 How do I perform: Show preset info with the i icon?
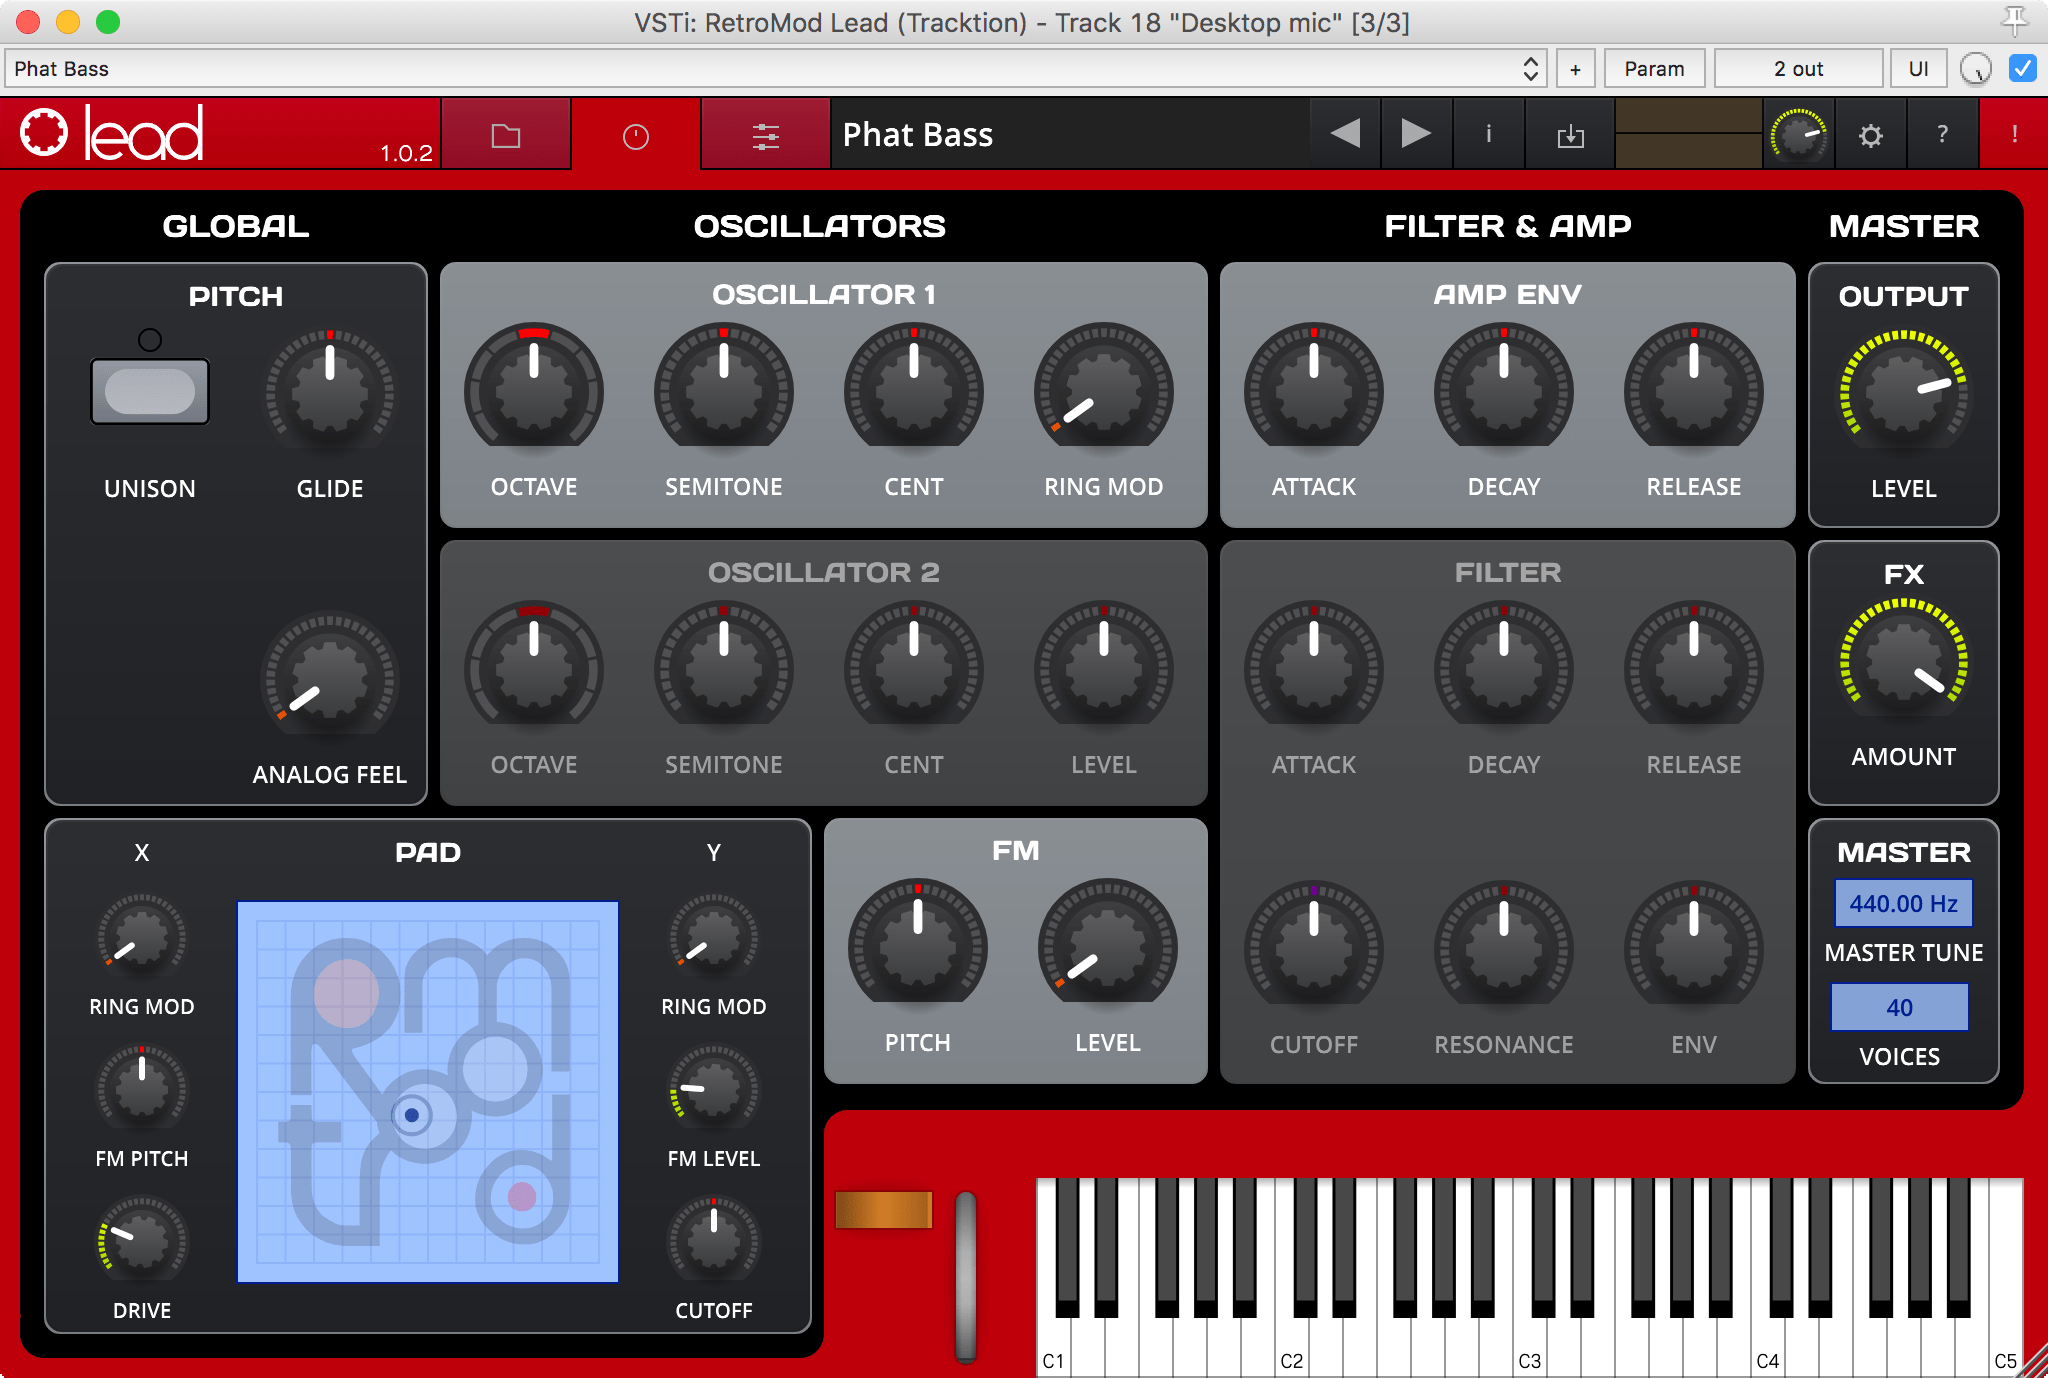pyautogui.click(x=1488, y=134)
